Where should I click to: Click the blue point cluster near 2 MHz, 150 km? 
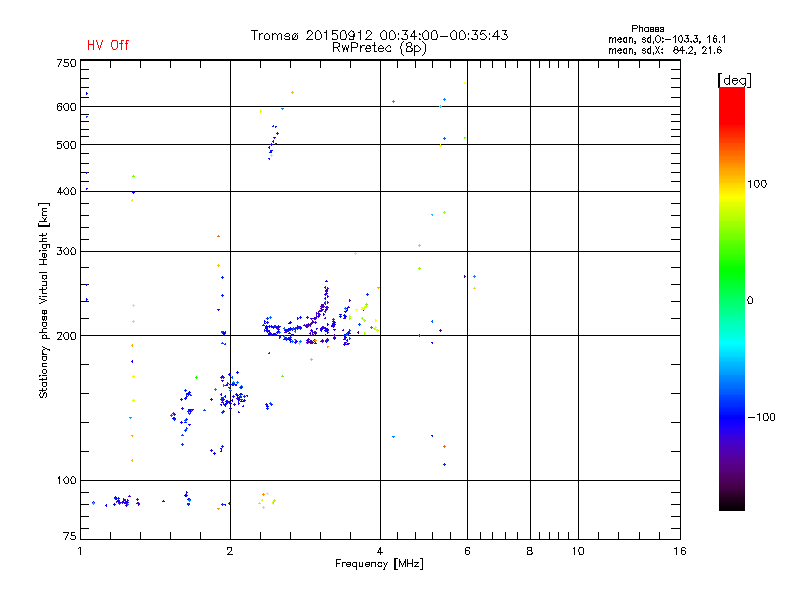232,393
